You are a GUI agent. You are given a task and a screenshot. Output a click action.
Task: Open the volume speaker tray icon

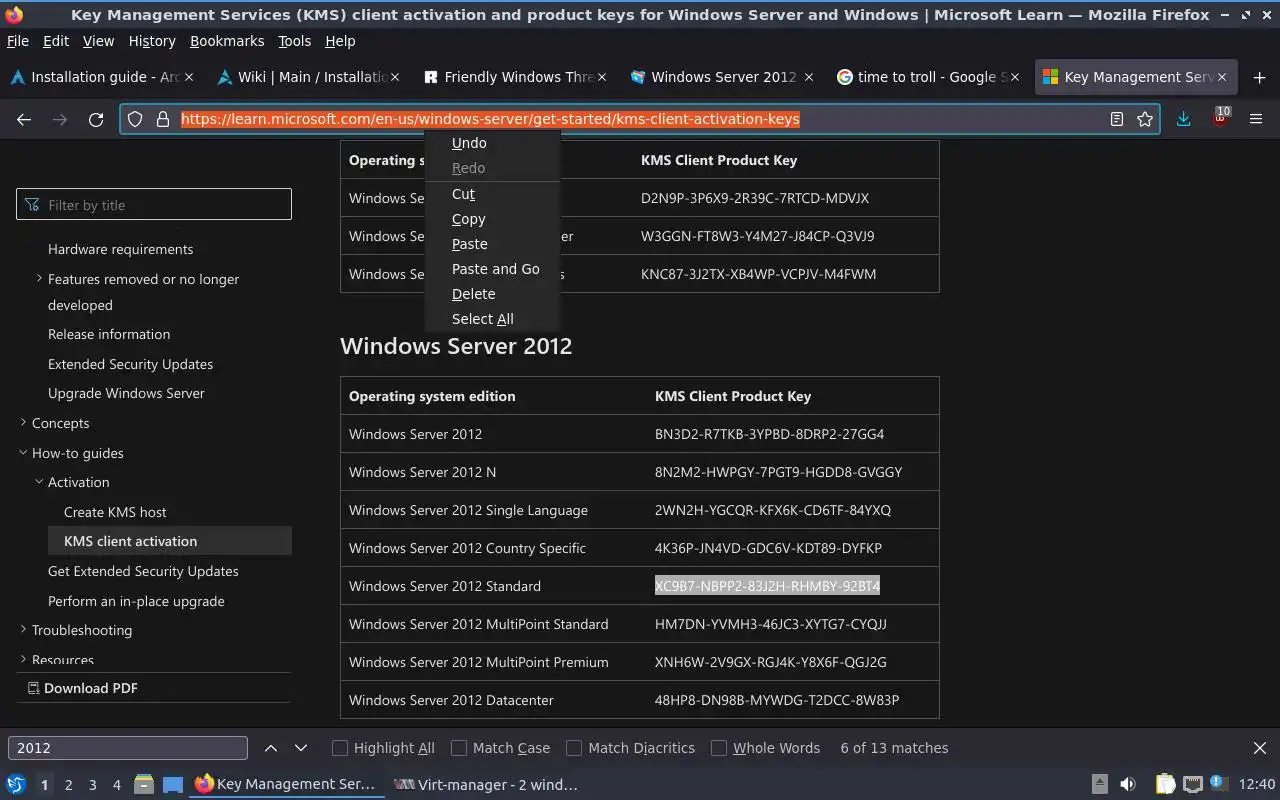tap(1128, 785)
